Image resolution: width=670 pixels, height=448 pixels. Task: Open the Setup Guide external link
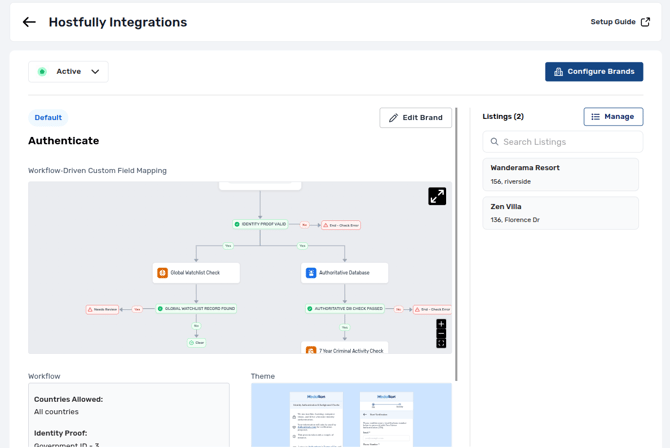coord(620,22)
